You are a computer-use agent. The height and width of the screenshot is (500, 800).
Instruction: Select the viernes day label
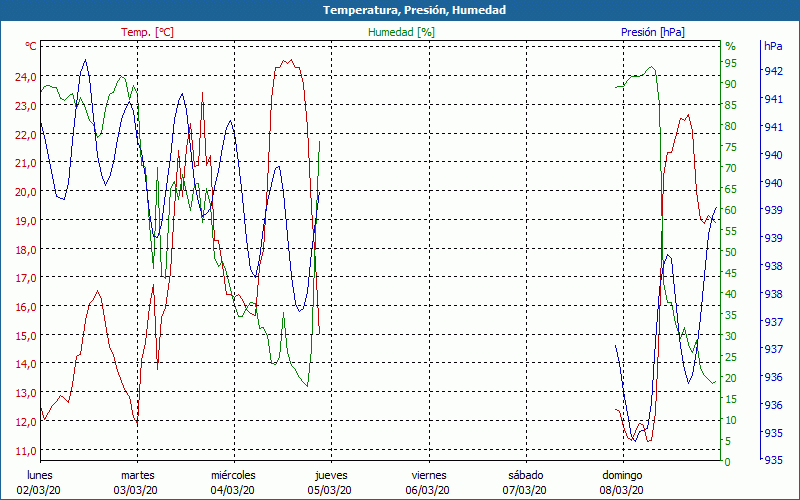pyautogui.click(x=429, y=476)
